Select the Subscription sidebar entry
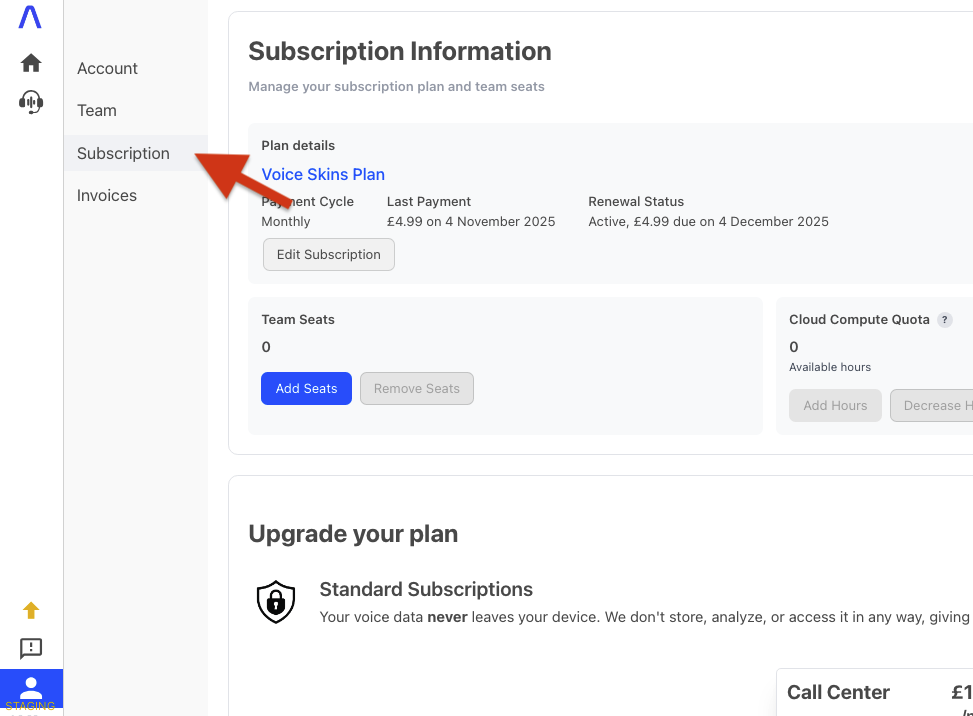Image resolution: width=973 pixels, height=716 pixels. click(122, 153)
